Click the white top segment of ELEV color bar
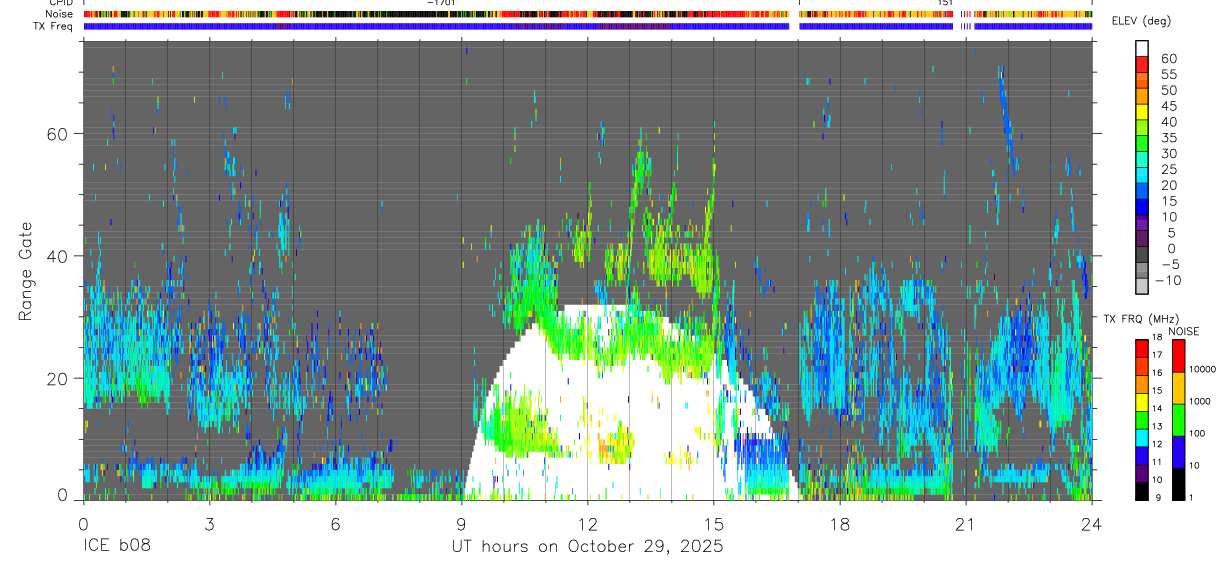Viewport: 1228px width, 567px height. (1142, 48)
